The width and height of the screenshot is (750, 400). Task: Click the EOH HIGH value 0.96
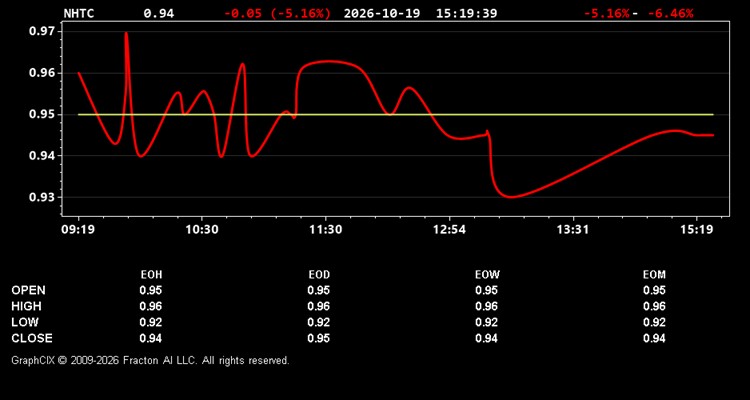(151, 306)
